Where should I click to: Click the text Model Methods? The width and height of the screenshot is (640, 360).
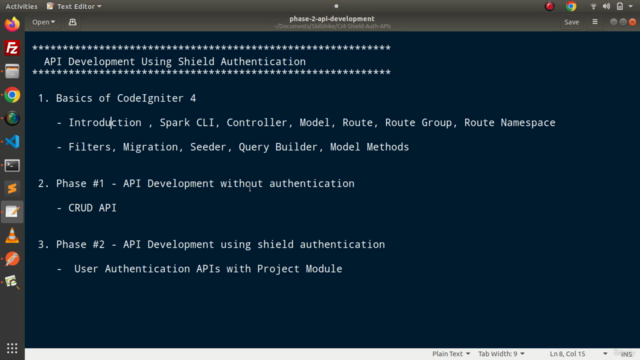coord(369,147)
